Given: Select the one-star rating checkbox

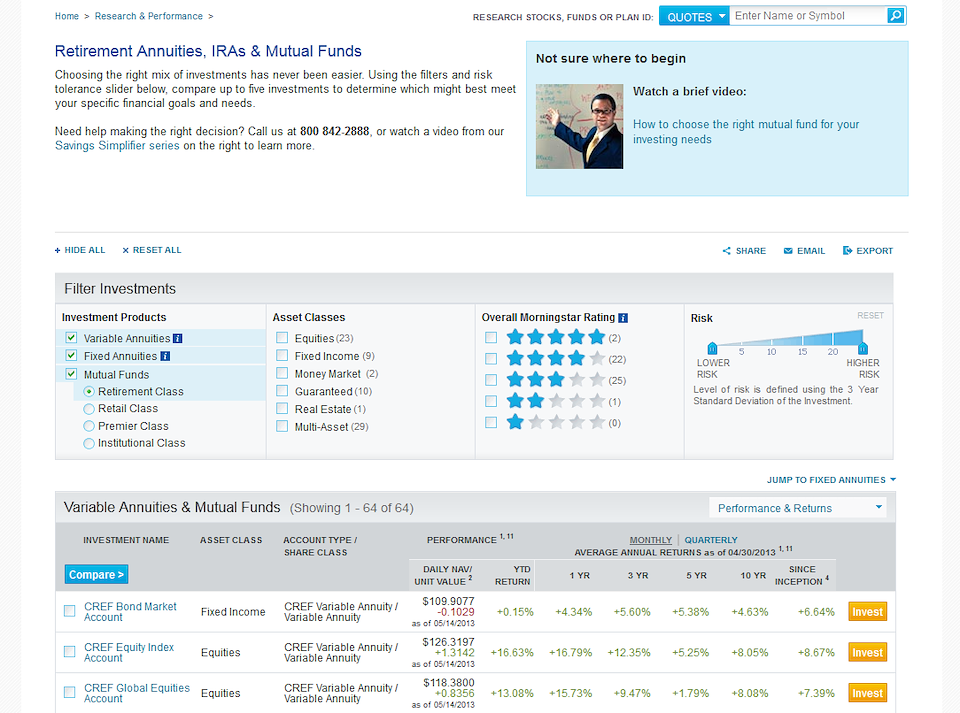Looking at the screenshot, I should (x=491, y=422).
